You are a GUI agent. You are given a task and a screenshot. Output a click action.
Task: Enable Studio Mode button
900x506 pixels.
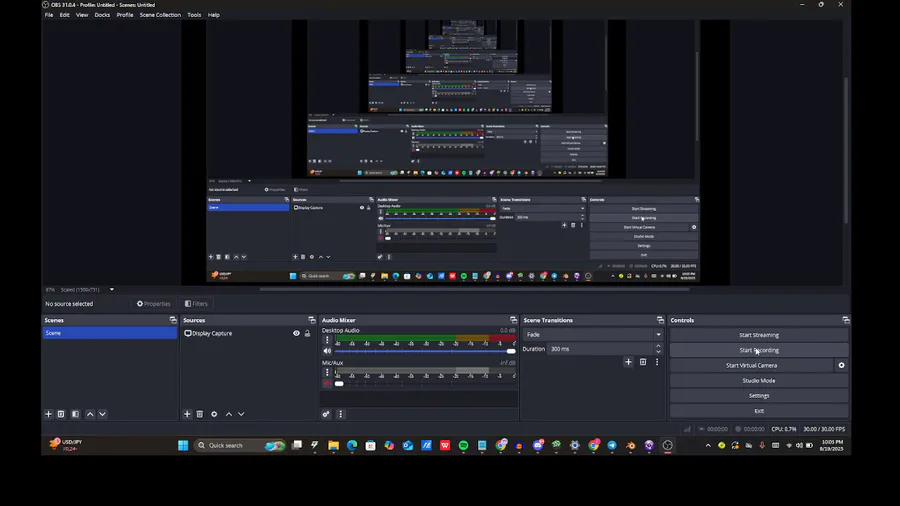tap(759, 380)
